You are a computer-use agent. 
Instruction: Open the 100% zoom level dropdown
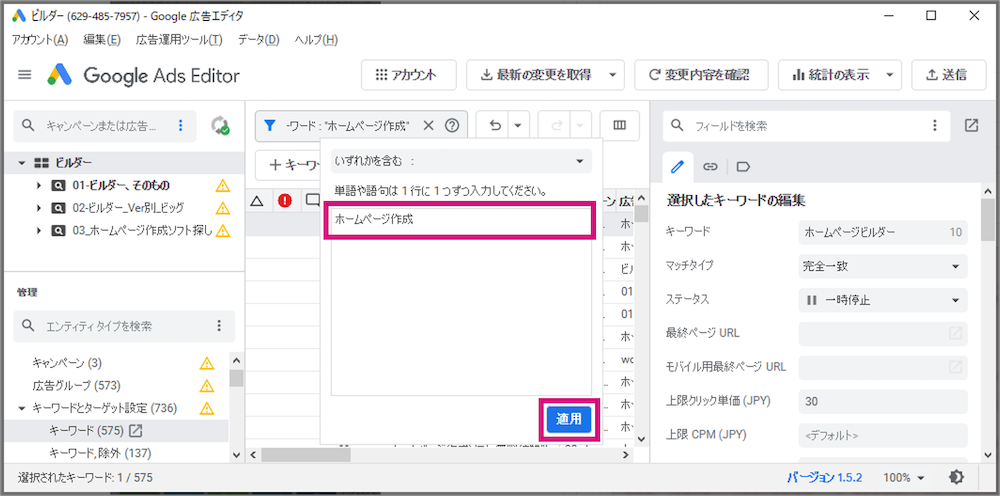[904, 477]
